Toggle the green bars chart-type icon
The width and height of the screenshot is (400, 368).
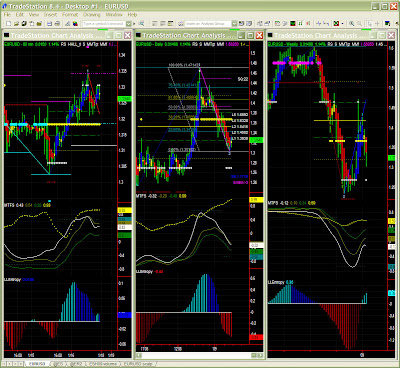point(300,24)
